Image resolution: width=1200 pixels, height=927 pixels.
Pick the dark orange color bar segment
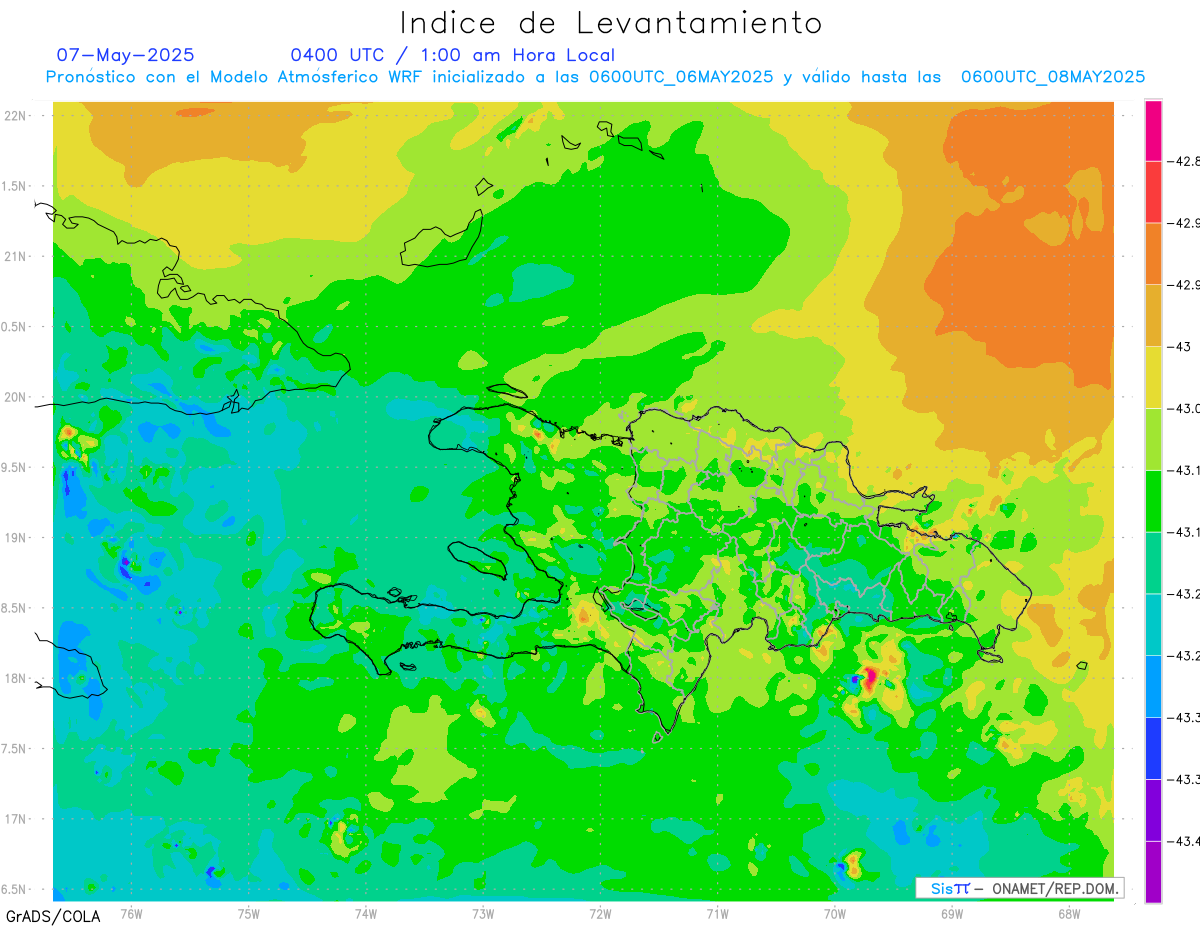(1153, 254)
